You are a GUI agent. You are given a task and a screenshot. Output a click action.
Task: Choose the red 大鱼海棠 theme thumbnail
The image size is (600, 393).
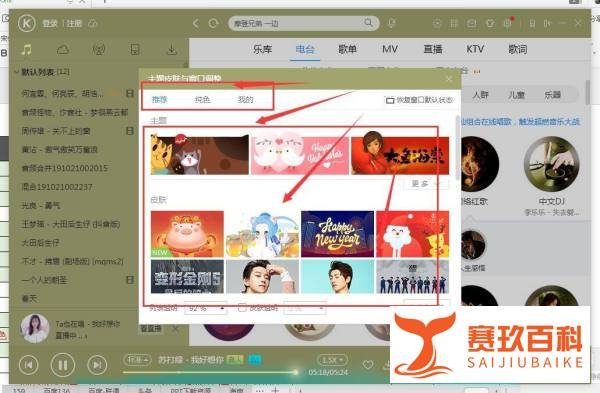[400, 155]
